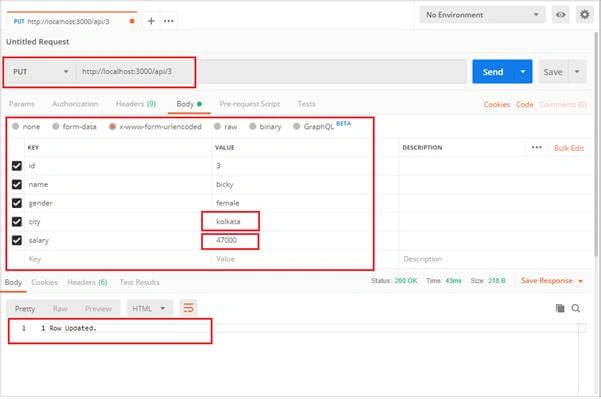Image resolution: width=601 pixels, height=399 pixels.
Task: Click the environment quick look eye icon
Action: [x=560, y=15]
